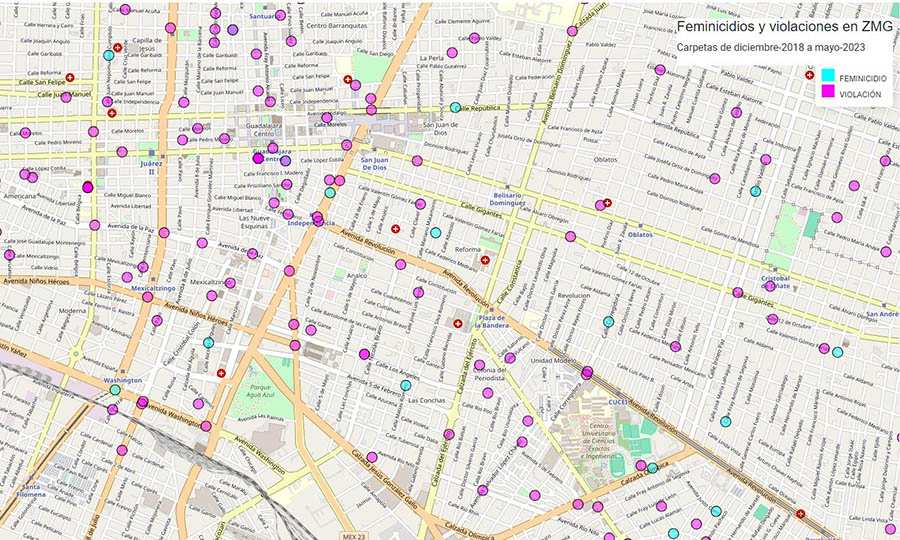Image resolution: width=900 pixels, height=540 pixels.
Task: Select the cyan marker on Calle República
Action: [455, 107]
